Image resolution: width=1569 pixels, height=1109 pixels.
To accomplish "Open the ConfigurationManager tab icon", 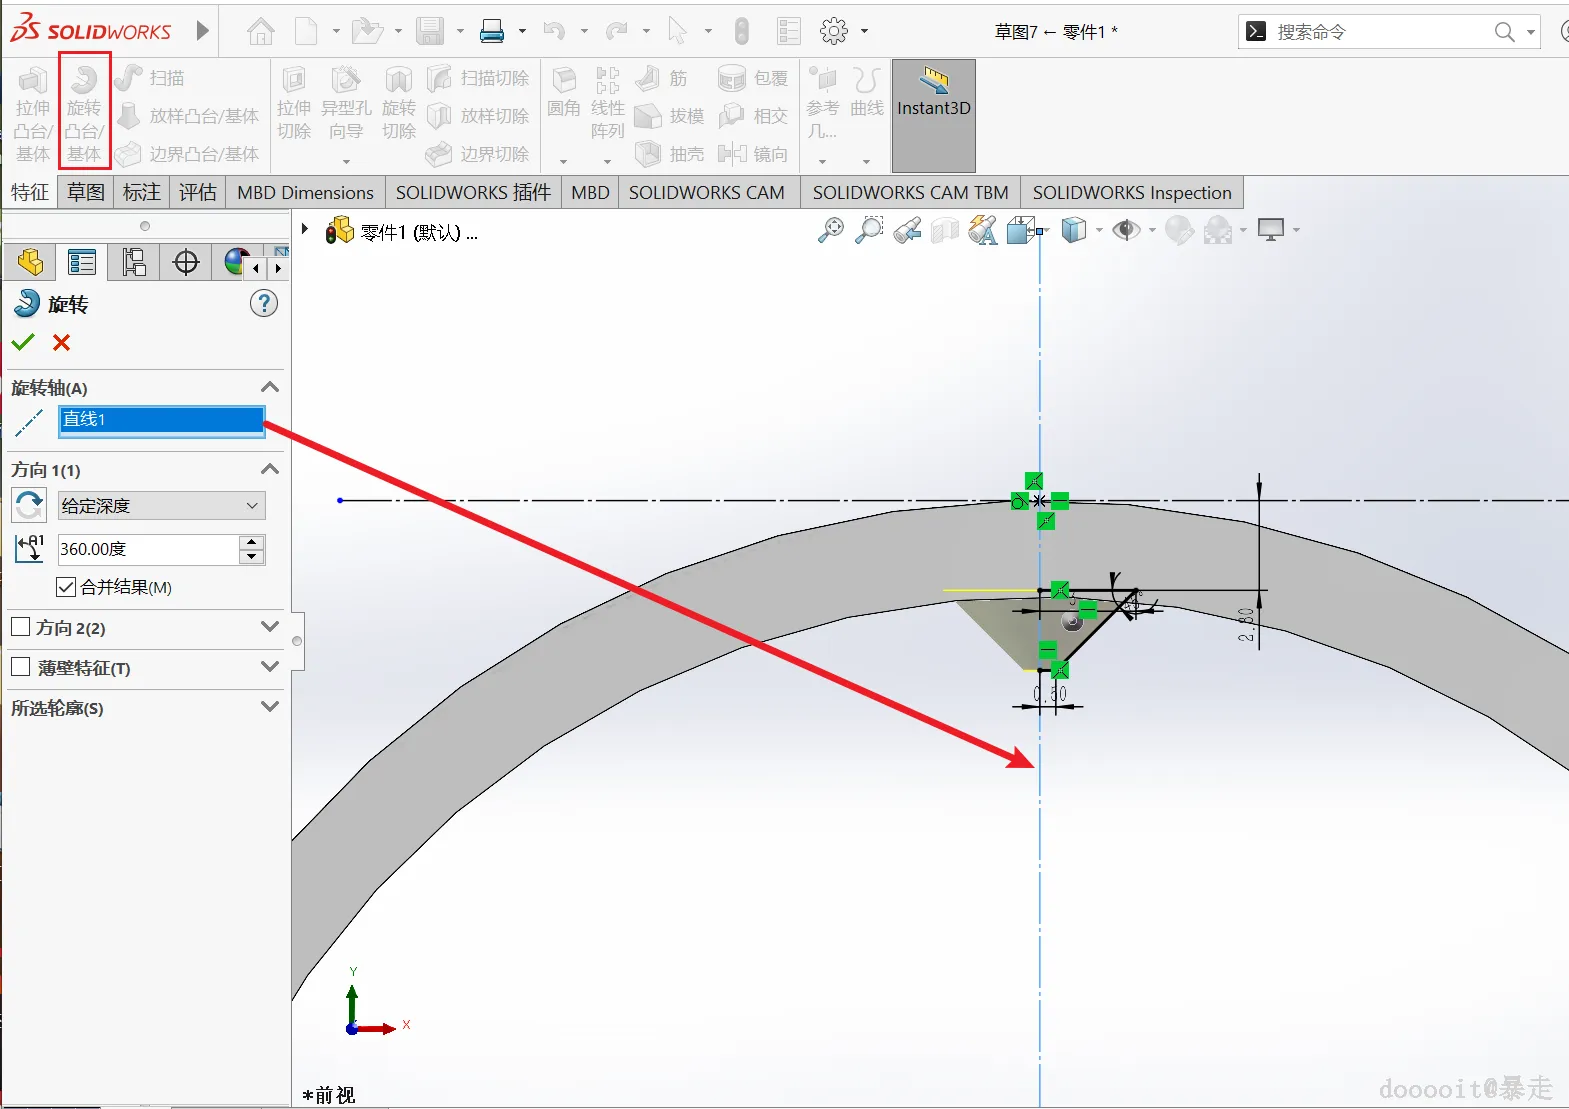I will pos(134,263).
